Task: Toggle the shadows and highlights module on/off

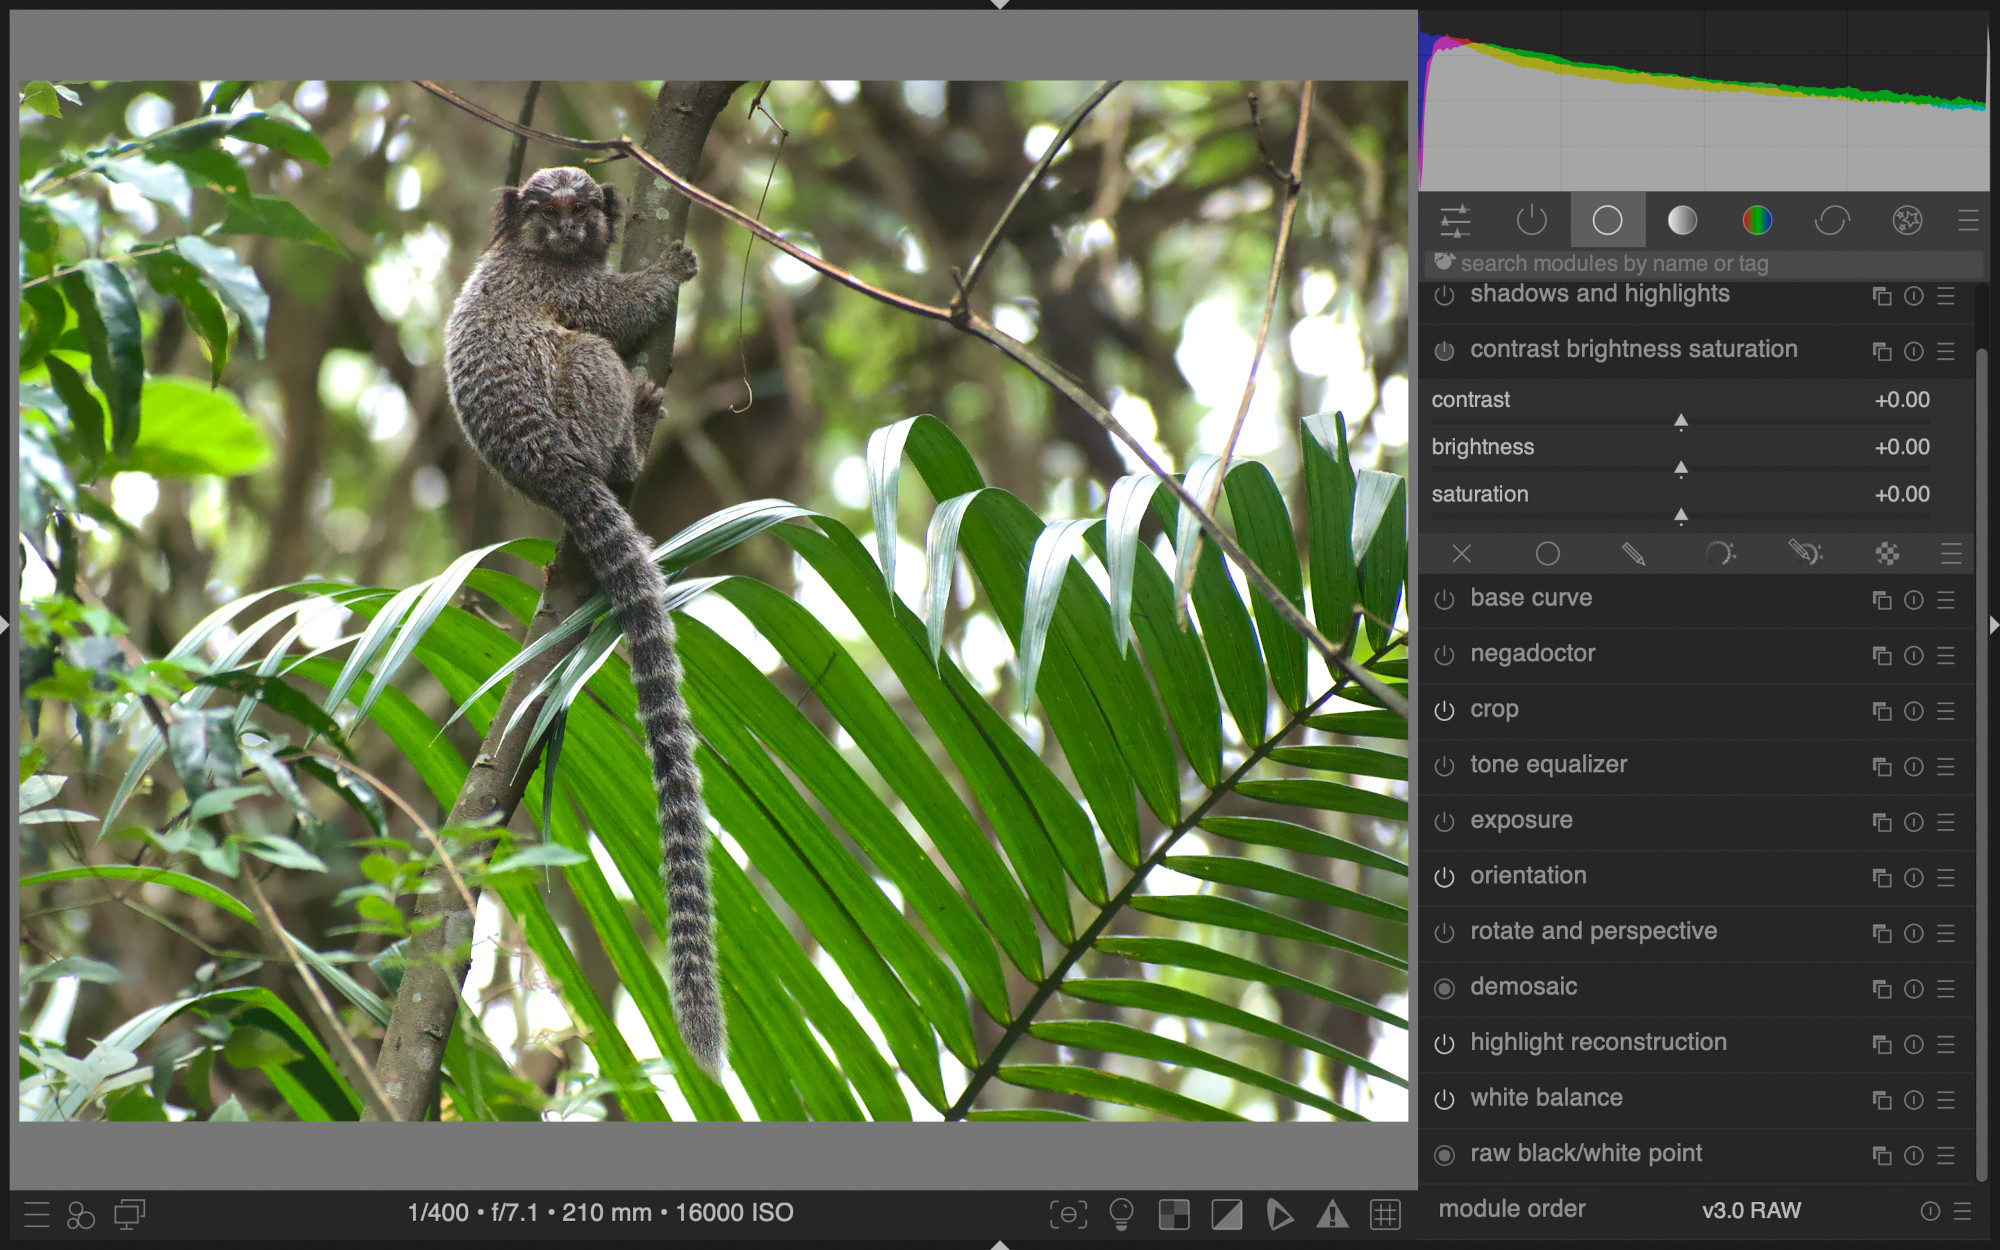Action: coord(1446,295)
